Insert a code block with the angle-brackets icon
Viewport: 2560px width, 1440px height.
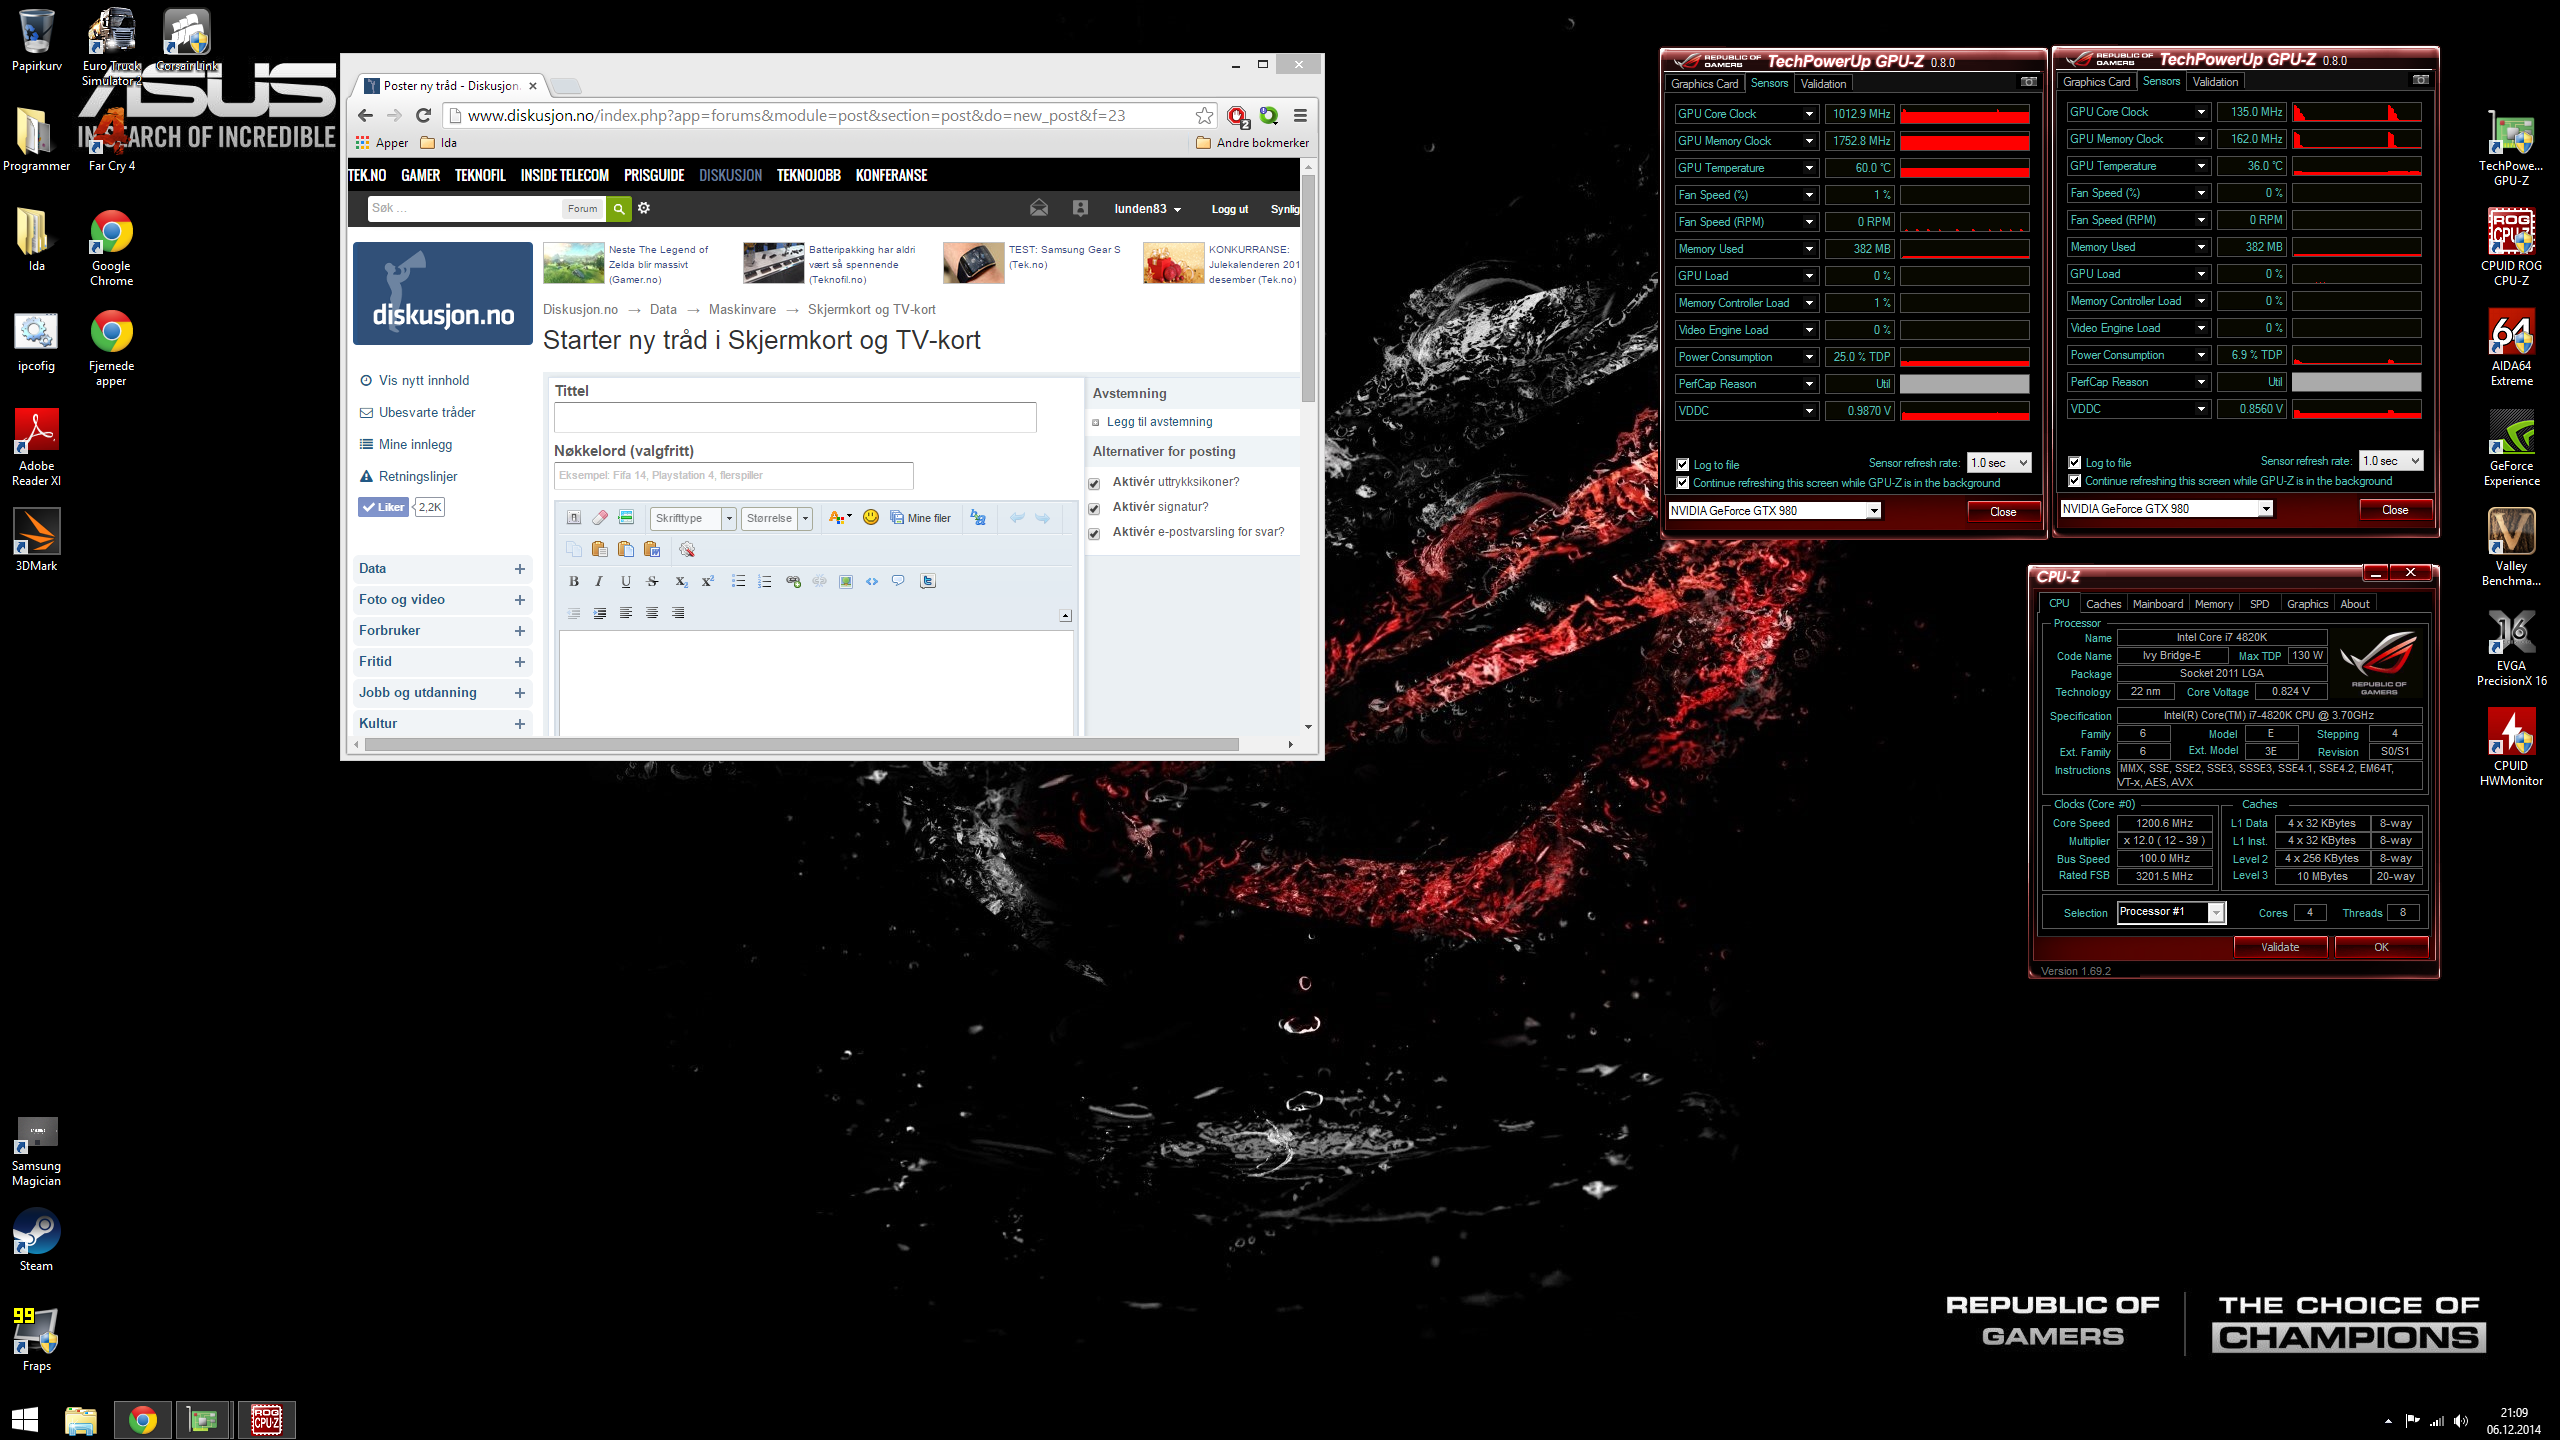click(872, 581)
